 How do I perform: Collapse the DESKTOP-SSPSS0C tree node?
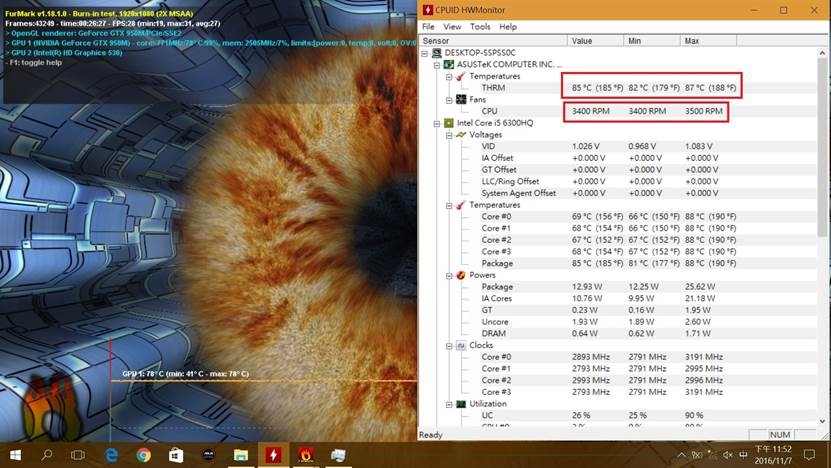coord(425,53)
